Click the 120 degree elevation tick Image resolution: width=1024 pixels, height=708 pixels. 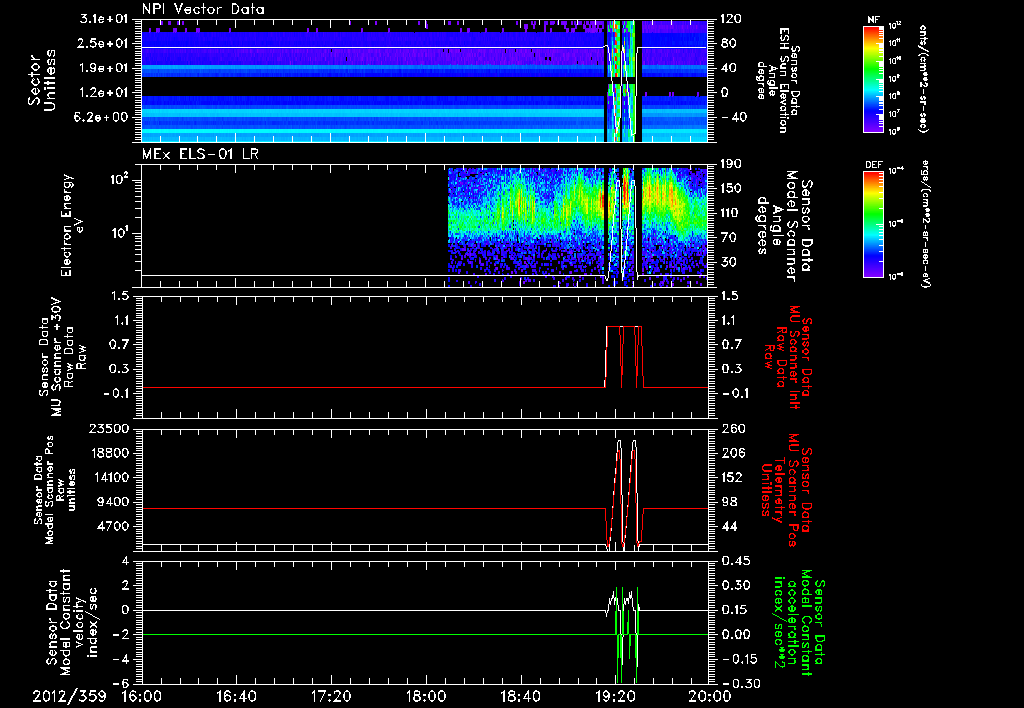pos(730,19)
